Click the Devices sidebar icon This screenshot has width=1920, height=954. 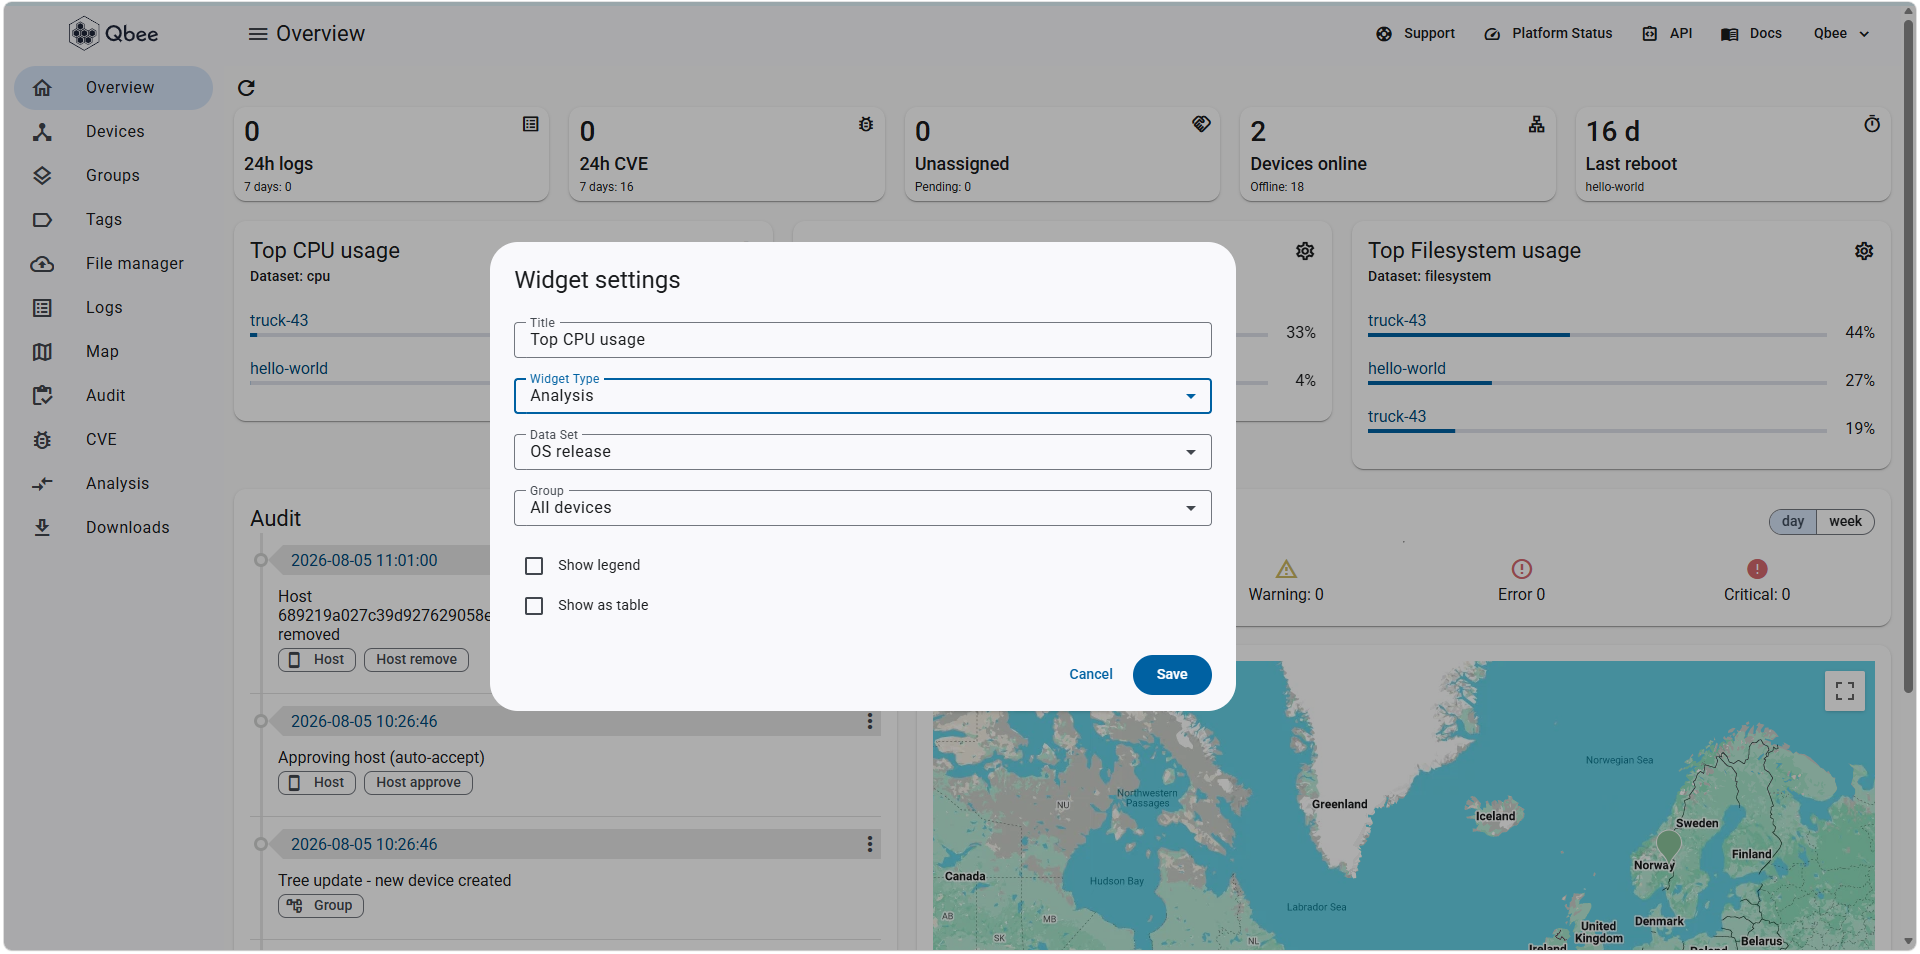click(42, 132)
